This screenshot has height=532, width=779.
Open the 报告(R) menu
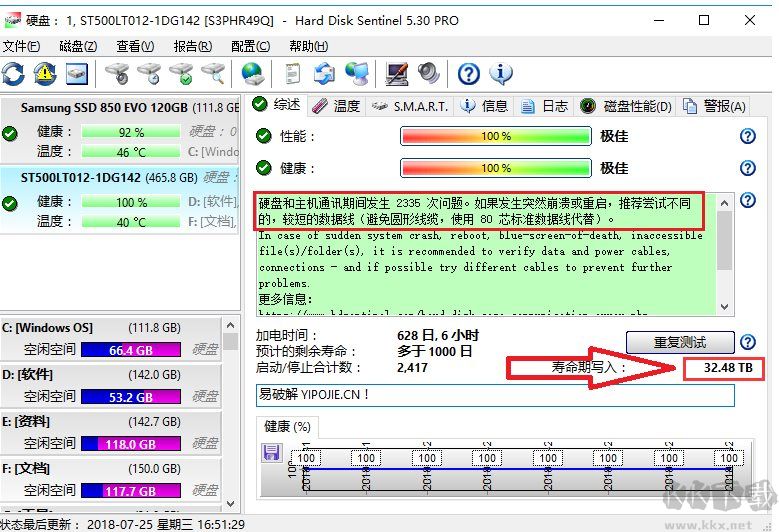(193, 46)
